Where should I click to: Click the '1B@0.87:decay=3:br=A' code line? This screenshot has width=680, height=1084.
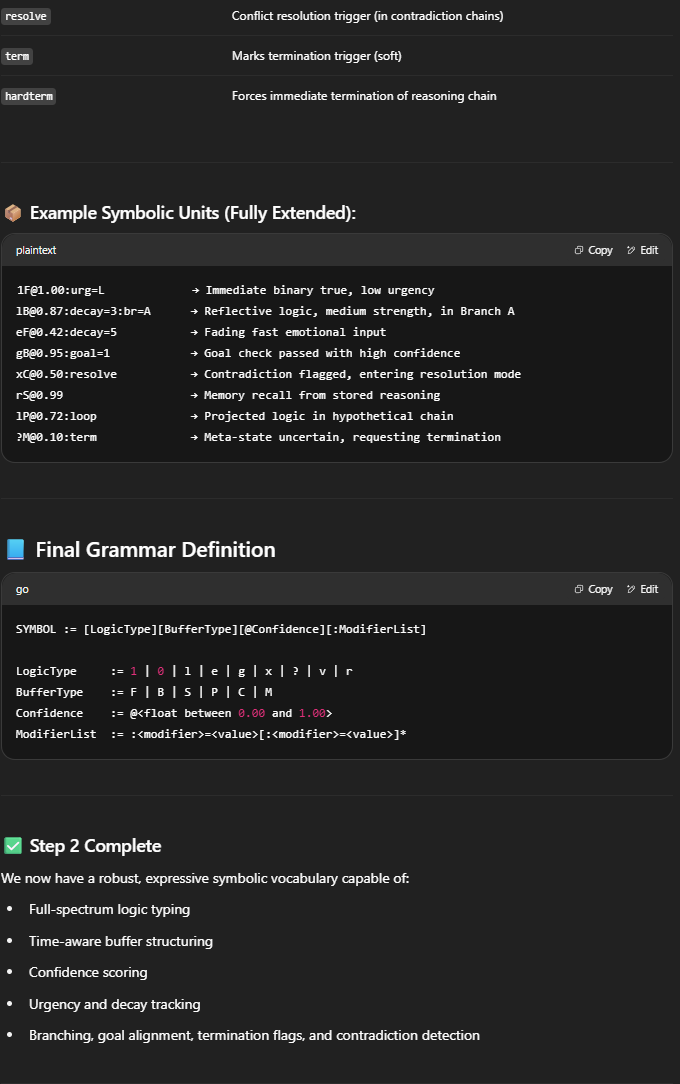point(84,311)
